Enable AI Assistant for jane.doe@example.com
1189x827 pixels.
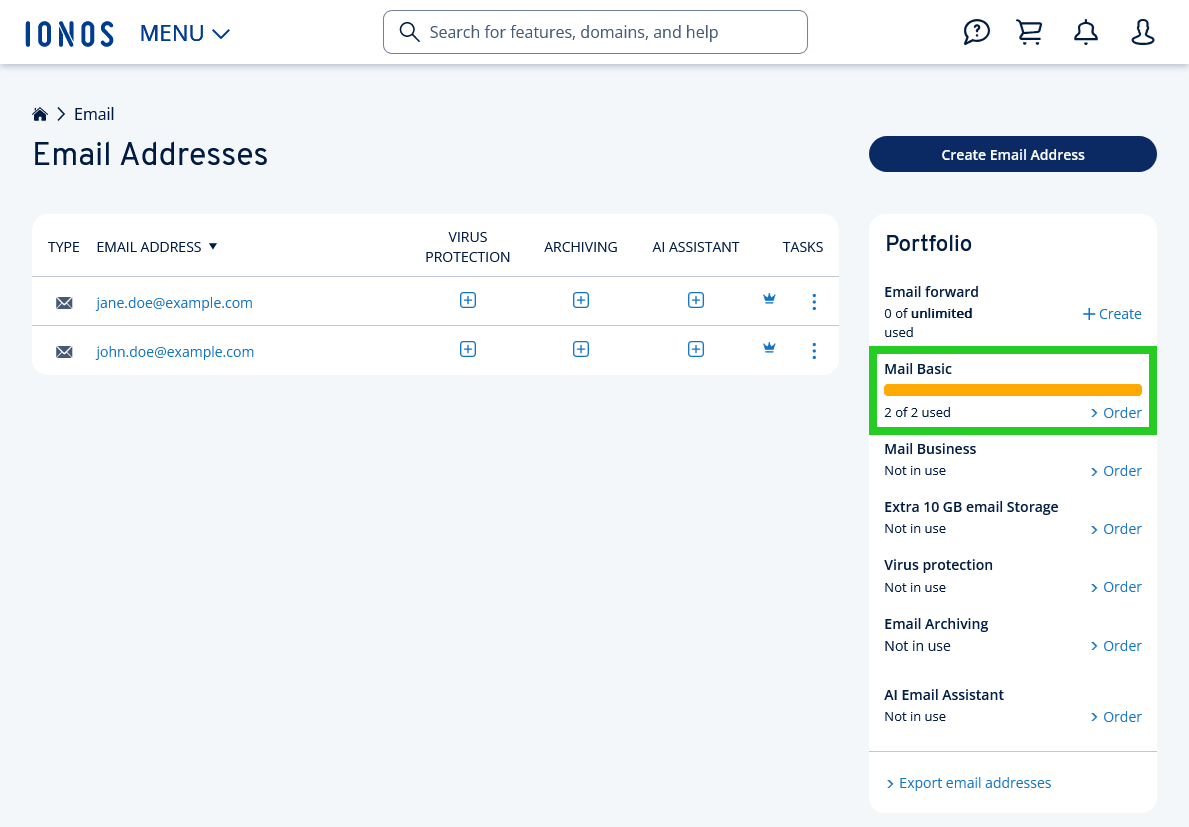click(x=696, y=300)
